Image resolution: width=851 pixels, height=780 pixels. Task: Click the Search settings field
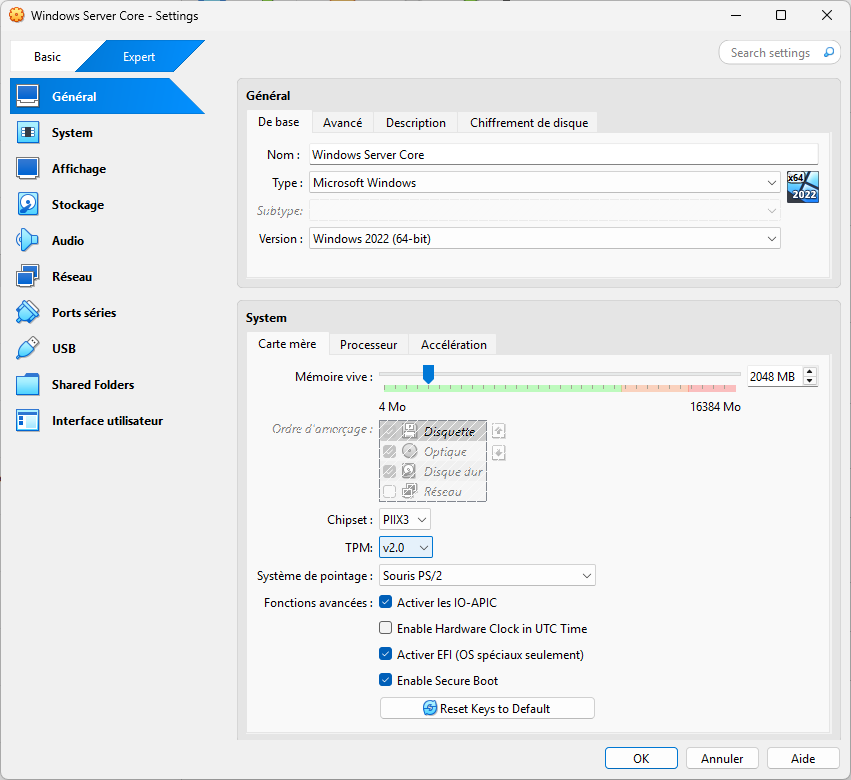point(779,53)
